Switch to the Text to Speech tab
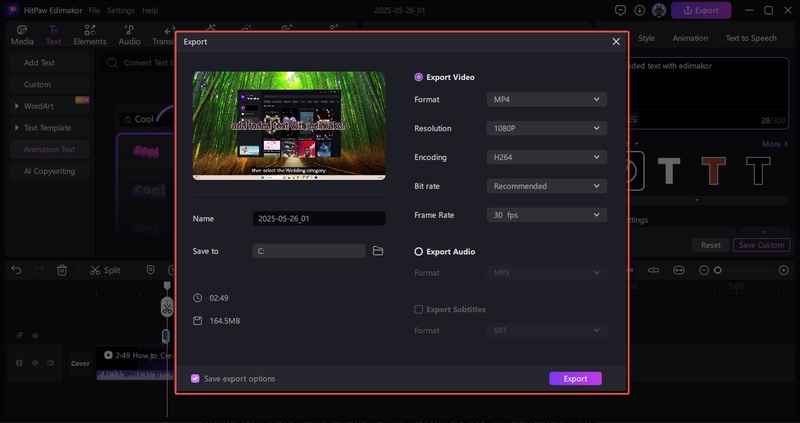 750,38
